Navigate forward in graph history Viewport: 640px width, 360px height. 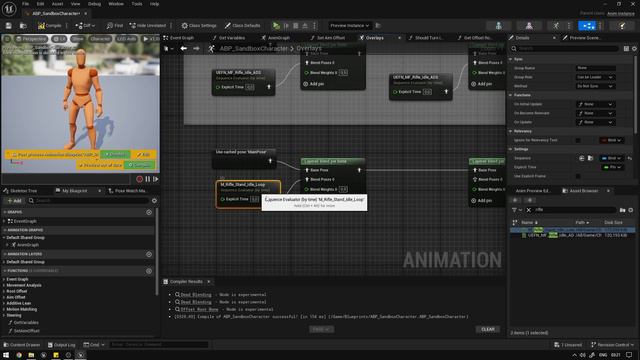(196, 49)
